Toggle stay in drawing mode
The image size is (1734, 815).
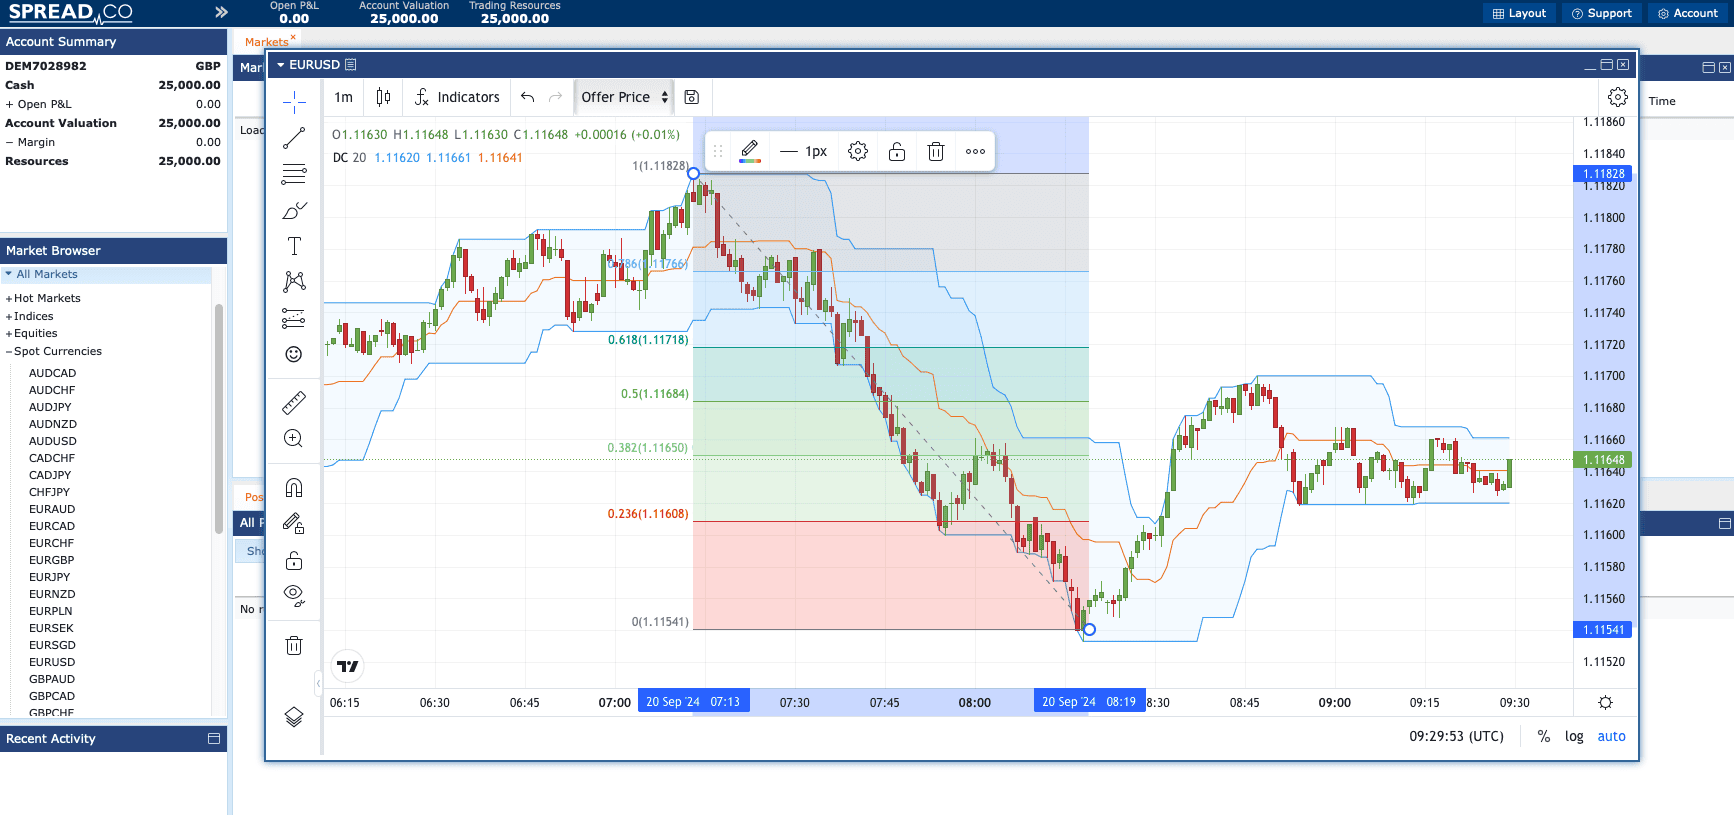pyautogui.click(x=294, y=523)
